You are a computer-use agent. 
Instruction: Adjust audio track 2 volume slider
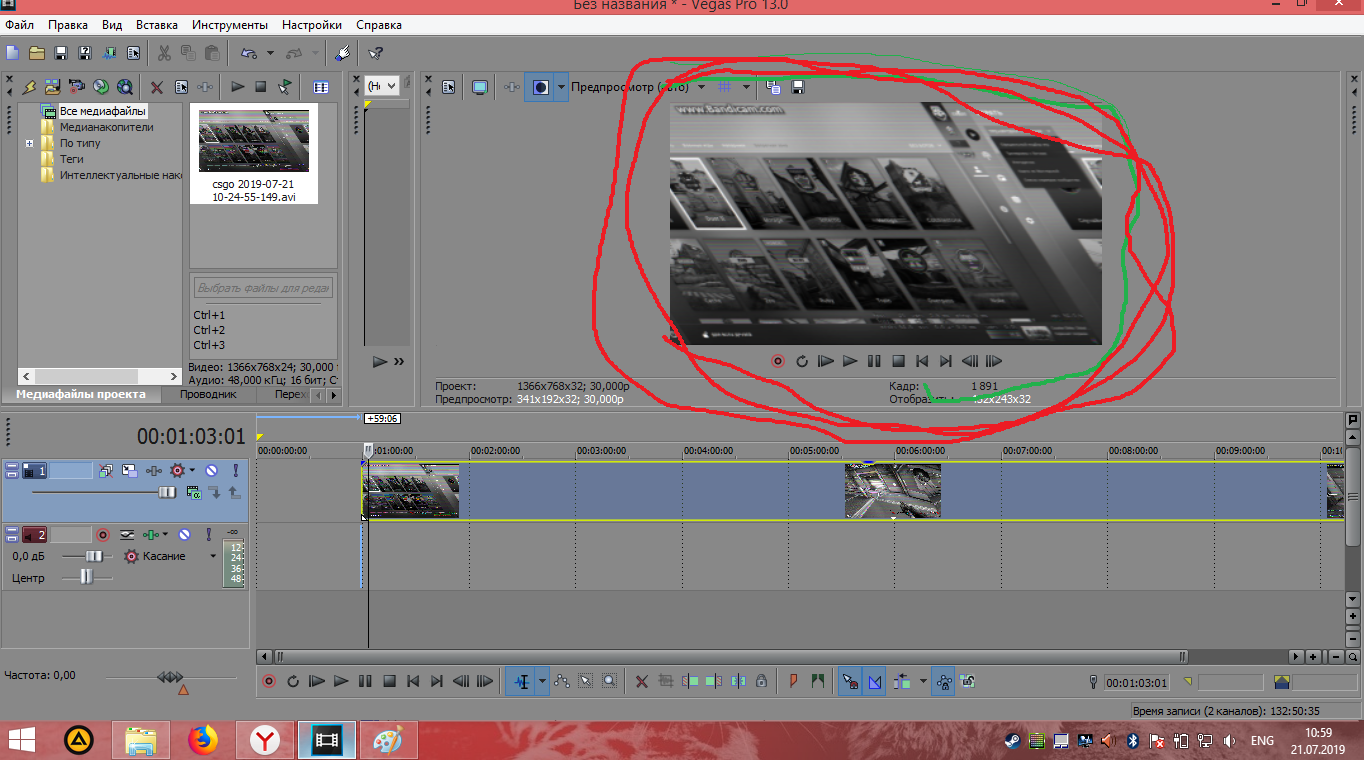pos(93,556)
